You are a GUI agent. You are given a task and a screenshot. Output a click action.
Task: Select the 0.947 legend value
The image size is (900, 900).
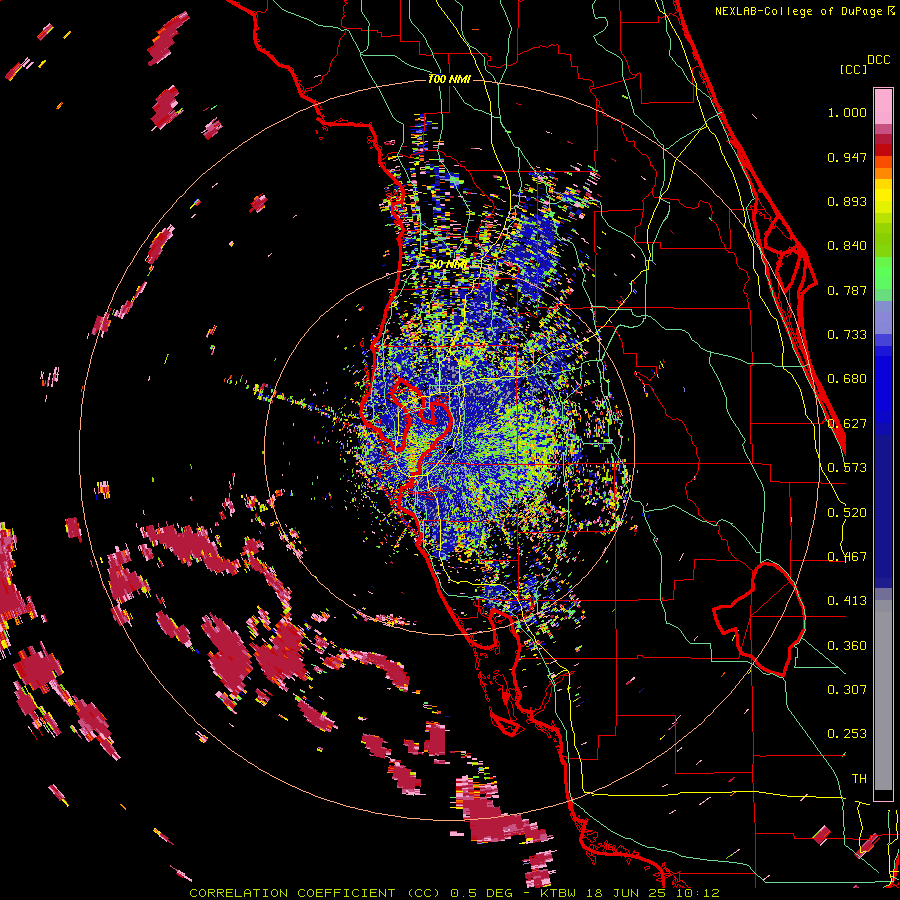coord(847,157)
